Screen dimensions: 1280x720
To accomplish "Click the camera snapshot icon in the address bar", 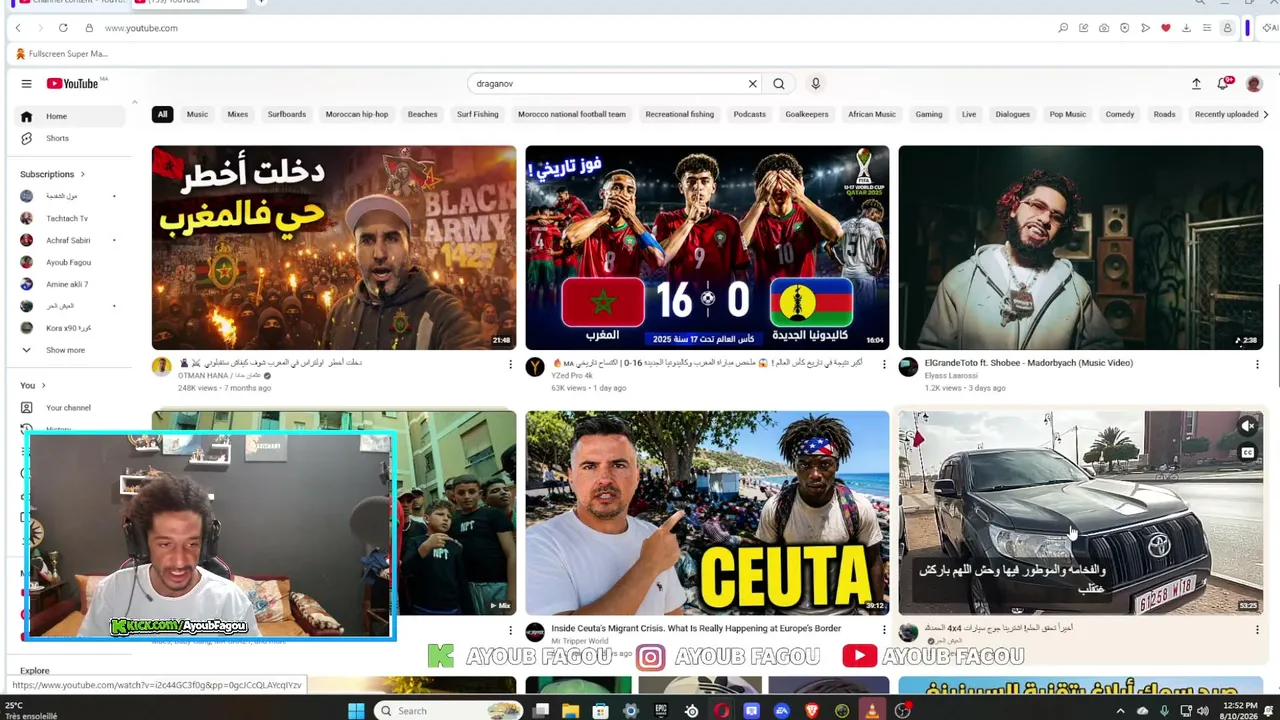I will point(1104,28).
